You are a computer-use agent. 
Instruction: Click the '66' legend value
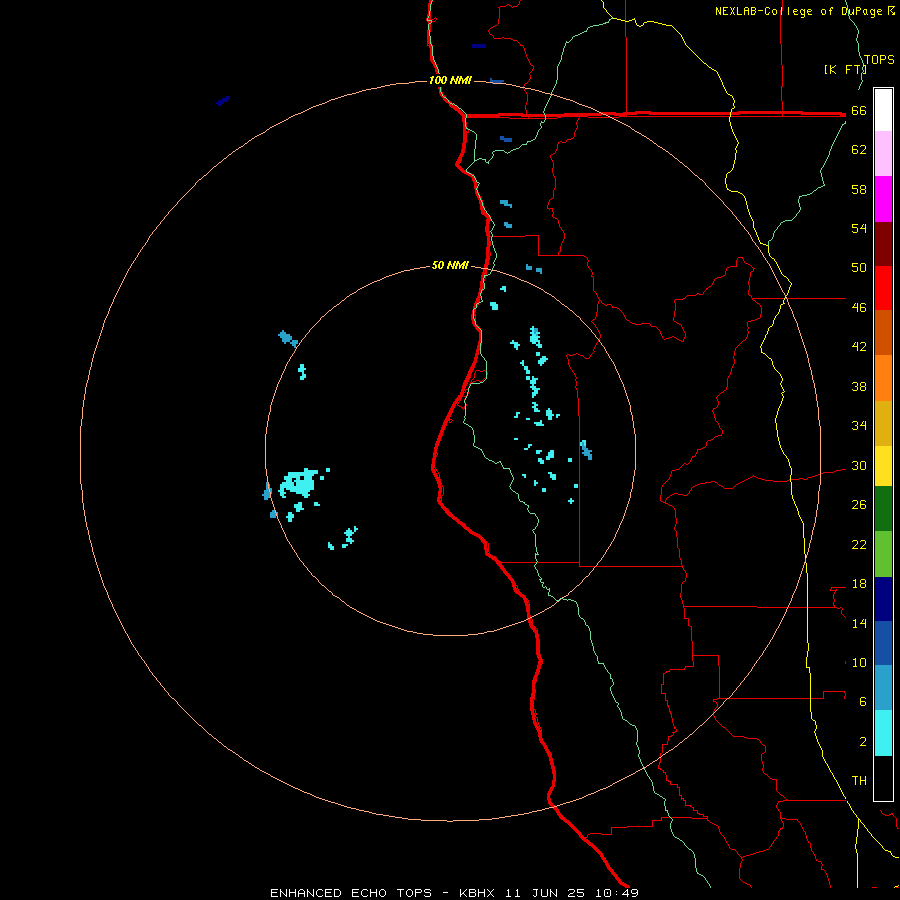(859, 111)
